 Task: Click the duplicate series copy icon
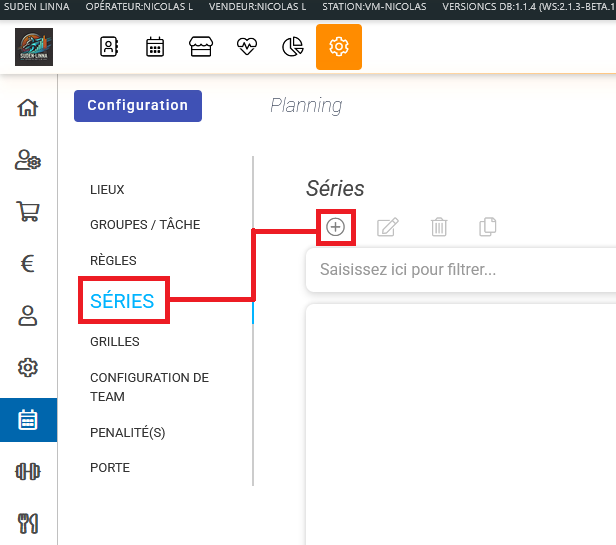pyautogui.click(x=488, y=227)
